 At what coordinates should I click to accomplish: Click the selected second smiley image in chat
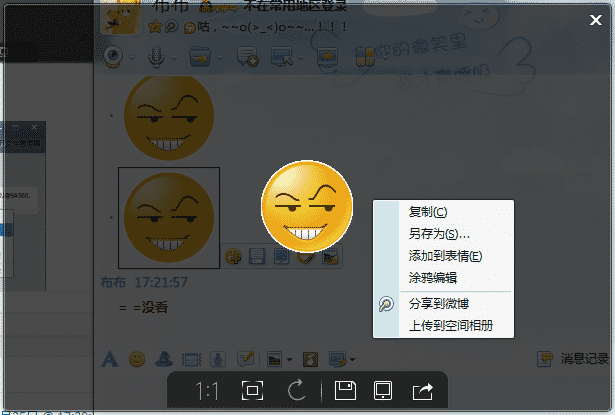point(169,218)
